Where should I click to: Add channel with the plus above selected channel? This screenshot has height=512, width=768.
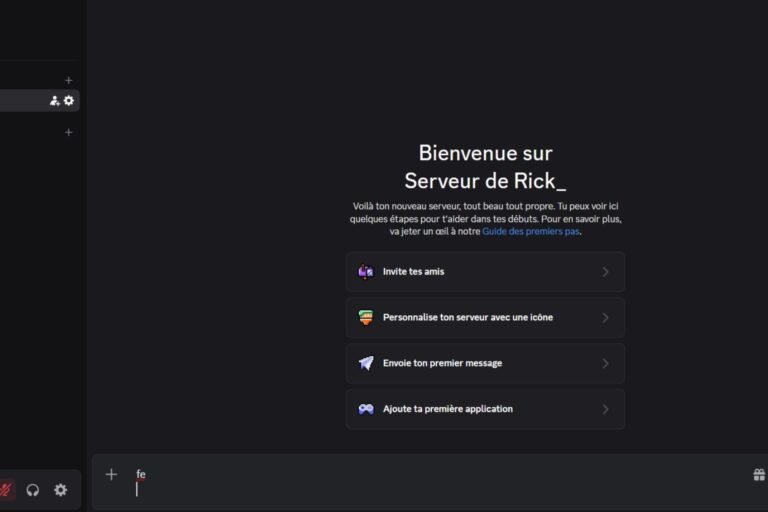(69, 80)
